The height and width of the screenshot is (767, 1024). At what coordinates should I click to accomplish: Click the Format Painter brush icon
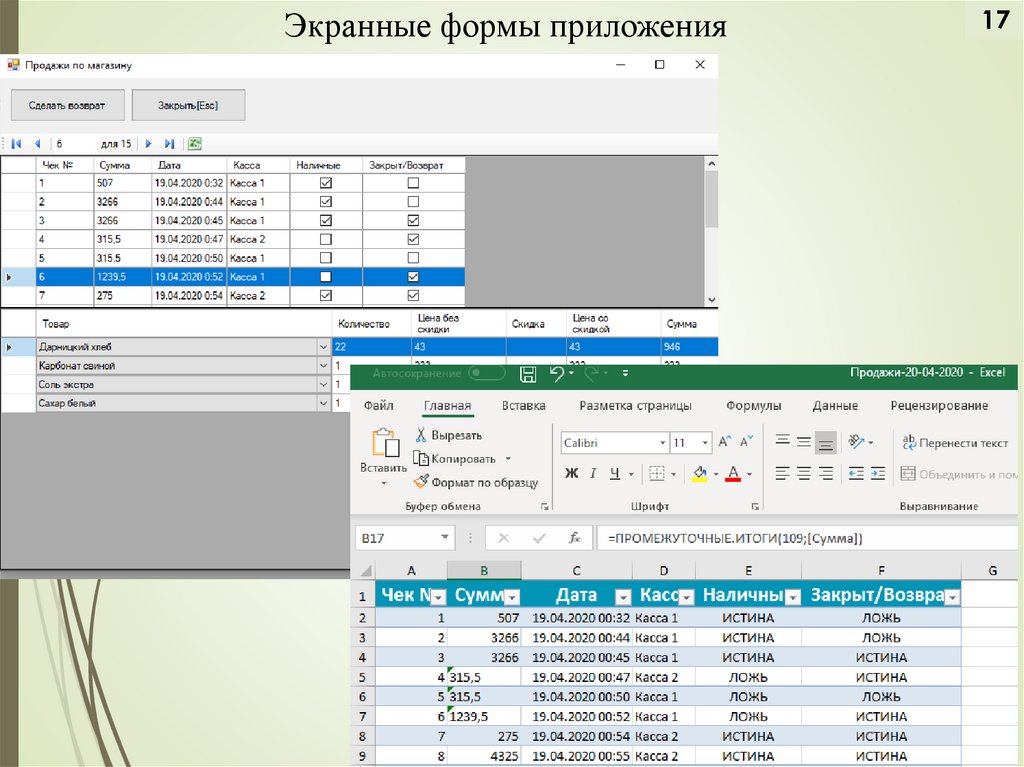[422, 482]
